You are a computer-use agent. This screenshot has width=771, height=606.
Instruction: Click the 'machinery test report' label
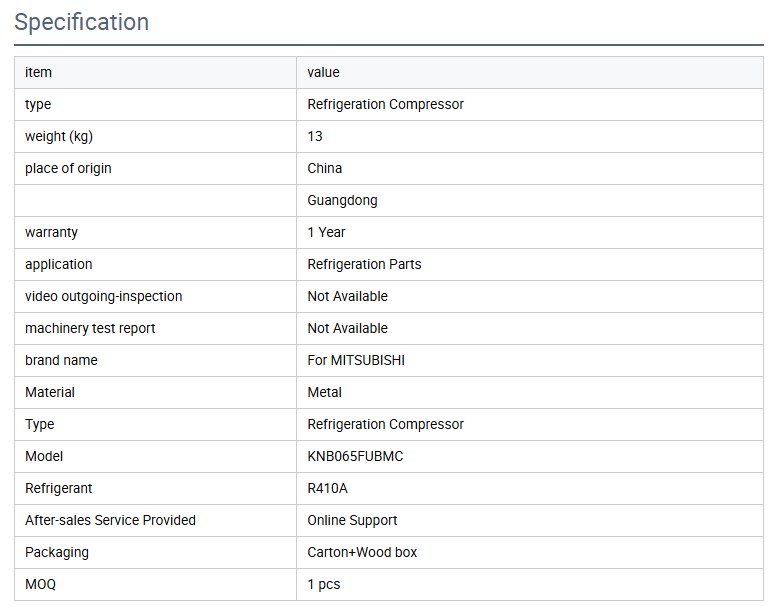(90, 328)
